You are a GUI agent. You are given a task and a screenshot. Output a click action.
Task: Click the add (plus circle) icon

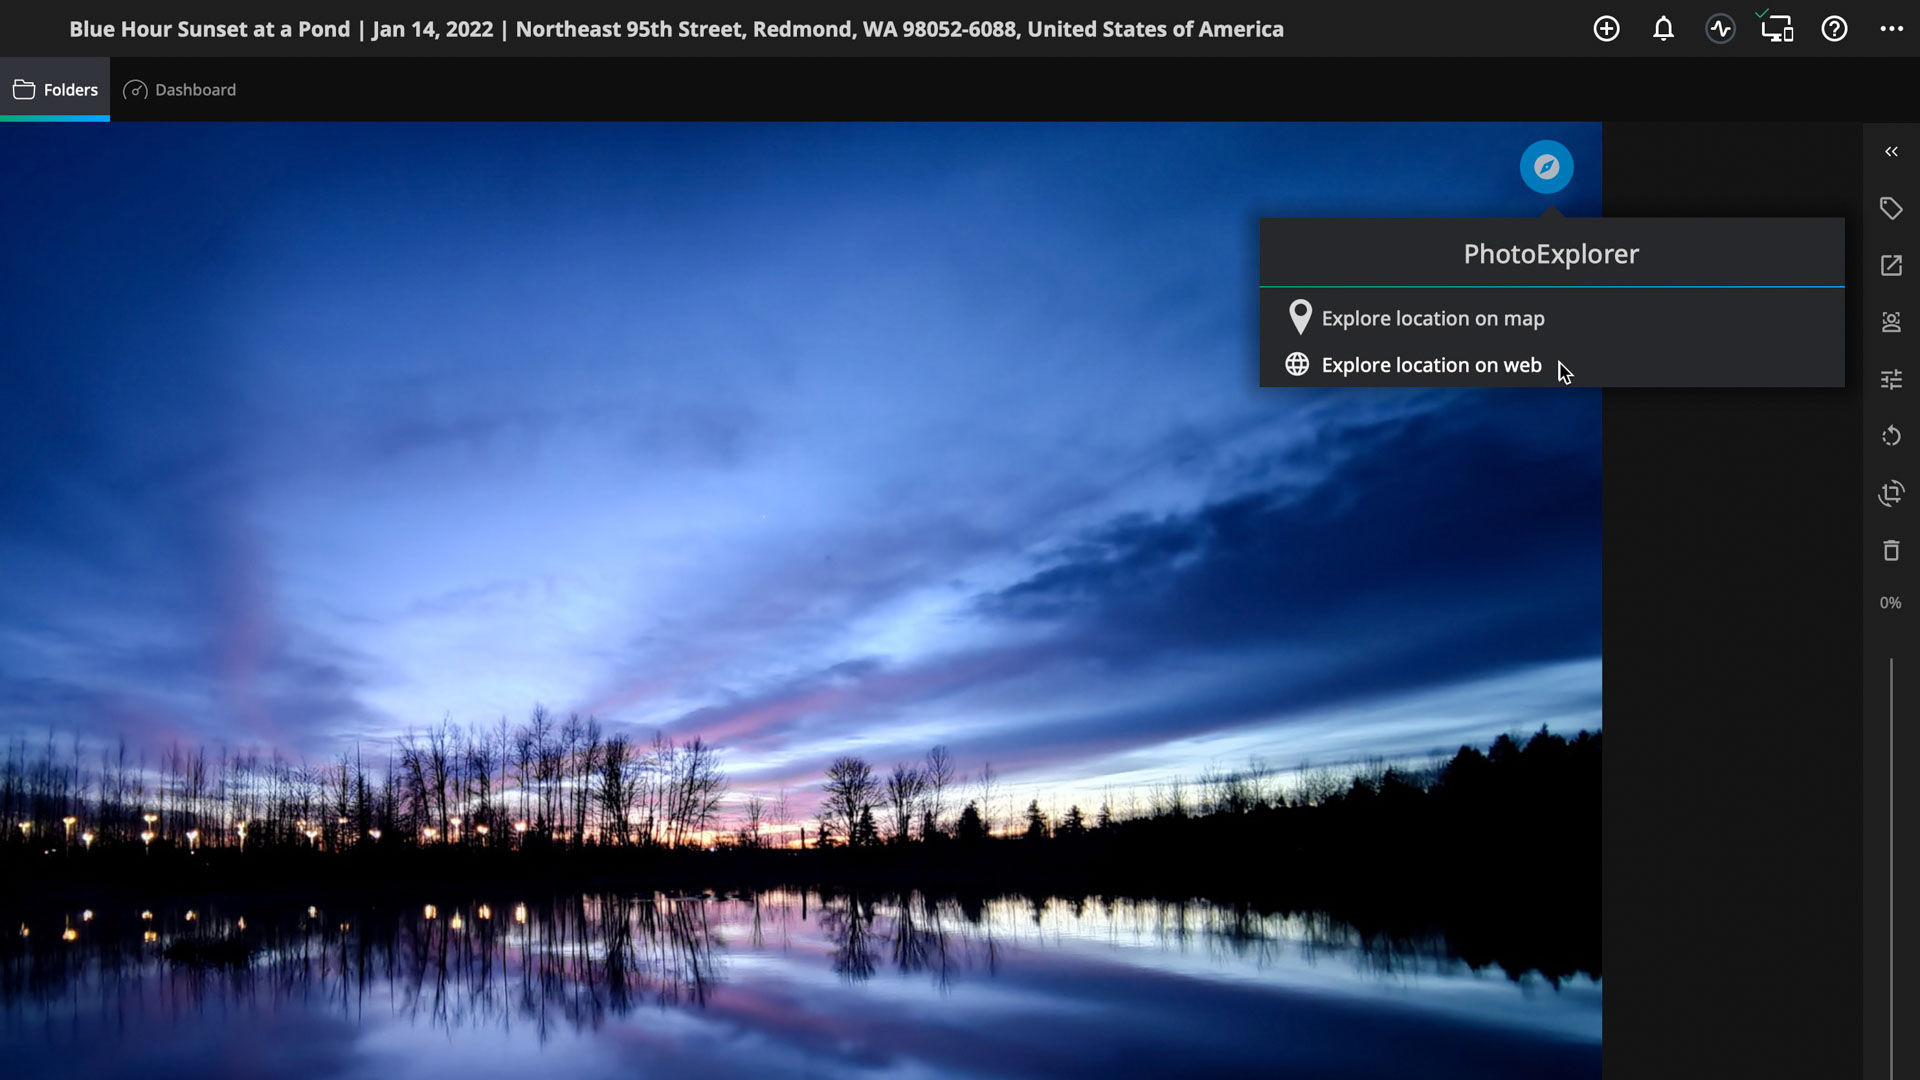(1606, 29)
